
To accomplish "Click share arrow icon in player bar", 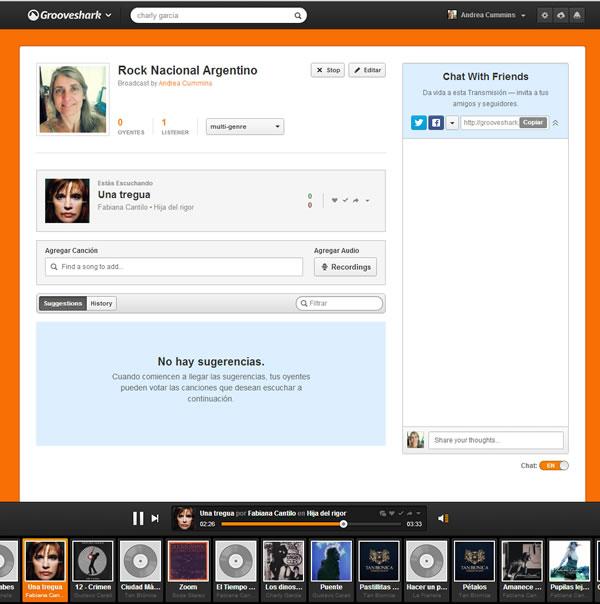I will coord(409,513).
